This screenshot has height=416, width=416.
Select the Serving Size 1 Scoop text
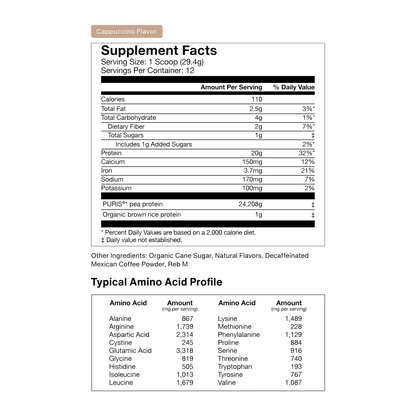pos(152,62)
